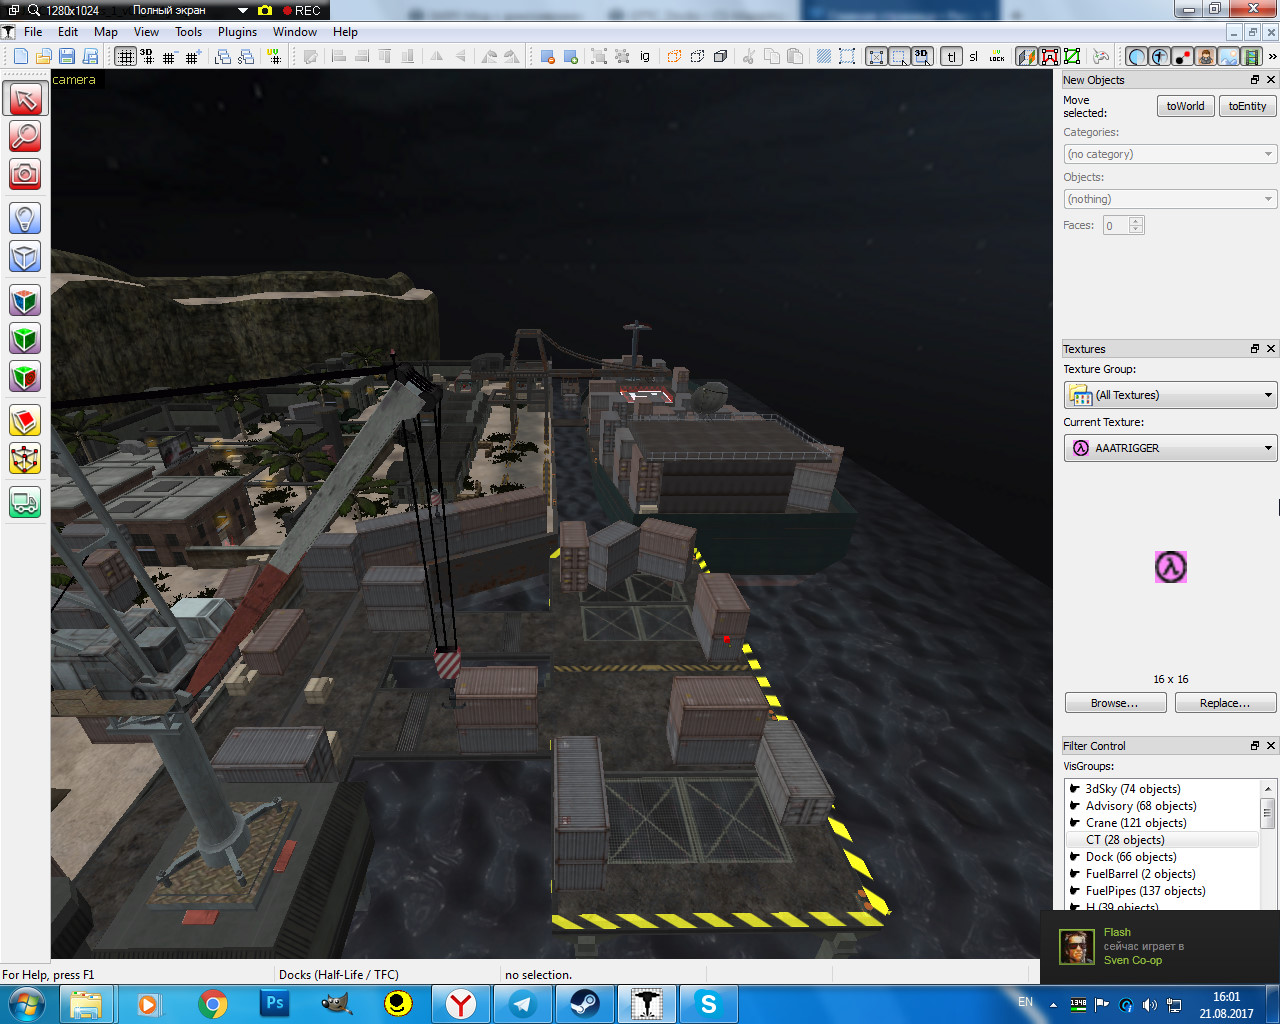Toggle the selection box mode button
Image resolution: width=1280 pixels, height=1024 pixels.
pyautogui.click(x=899, y=57)
